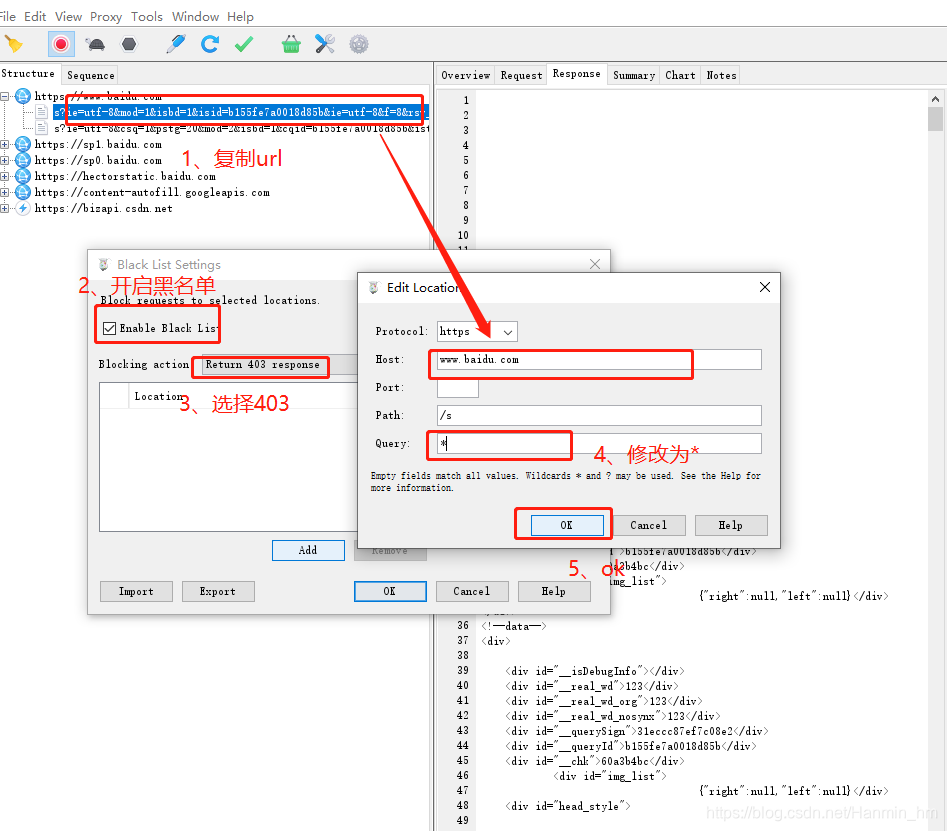
Task: Switch to the Summary tab
Action: coord(634,75)
